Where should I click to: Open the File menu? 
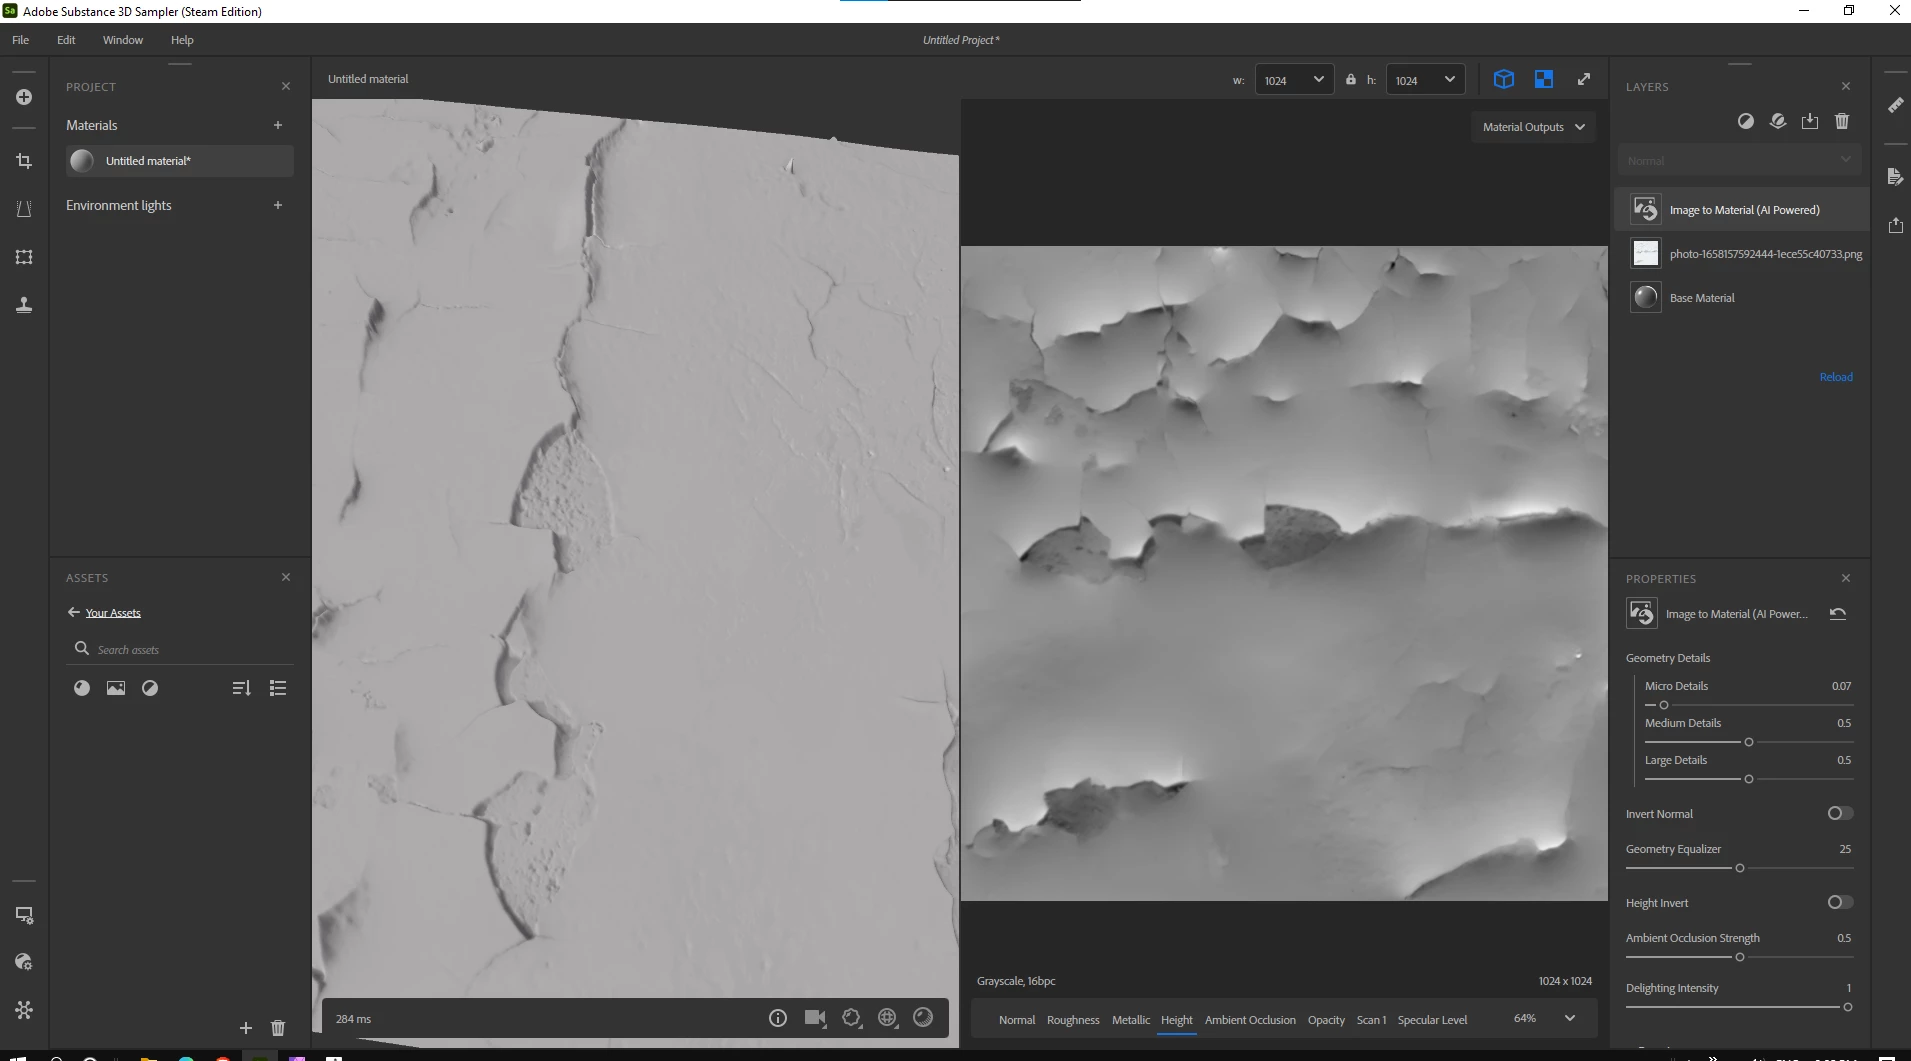[21, 40]
